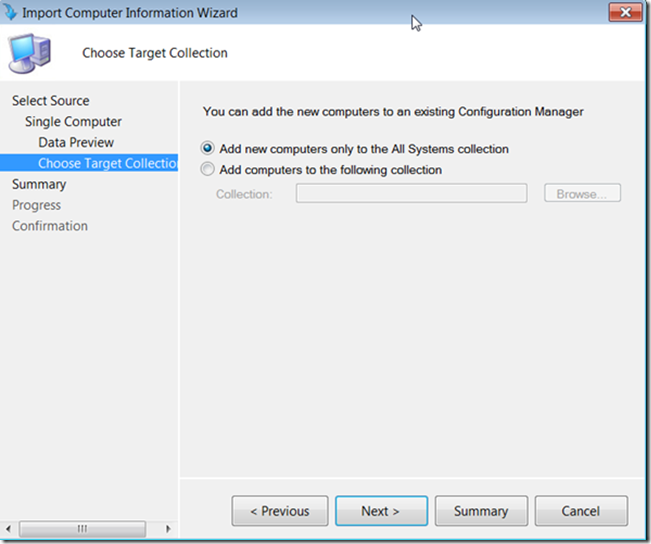
Task: Click the Browse button
Action: pyautogui.click(x=582, y=194)
